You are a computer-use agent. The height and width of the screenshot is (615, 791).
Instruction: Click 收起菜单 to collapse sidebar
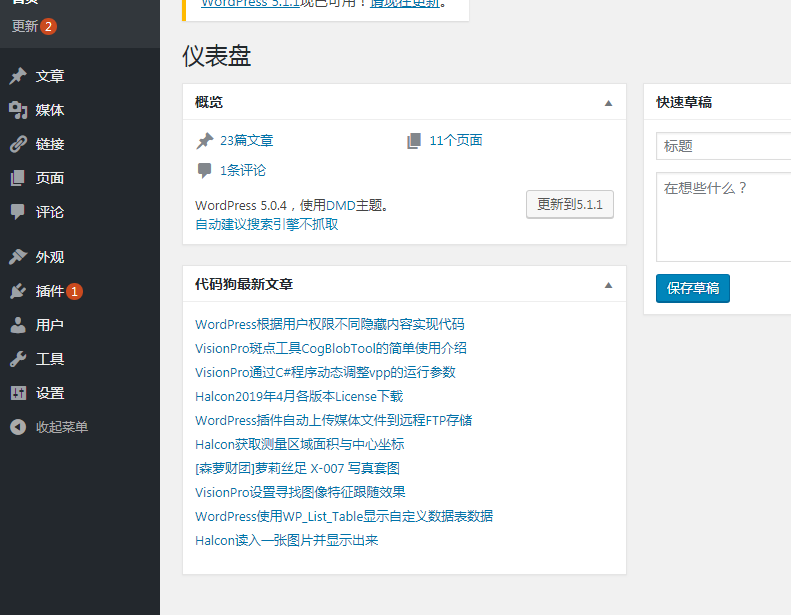[x=62, y=427]
